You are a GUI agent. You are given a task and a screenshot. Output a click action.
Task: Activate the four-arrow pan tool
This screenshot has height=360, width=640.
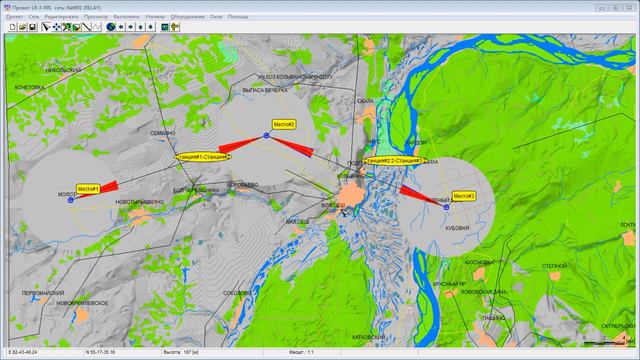pyautogui.click(x=56, y=27)
